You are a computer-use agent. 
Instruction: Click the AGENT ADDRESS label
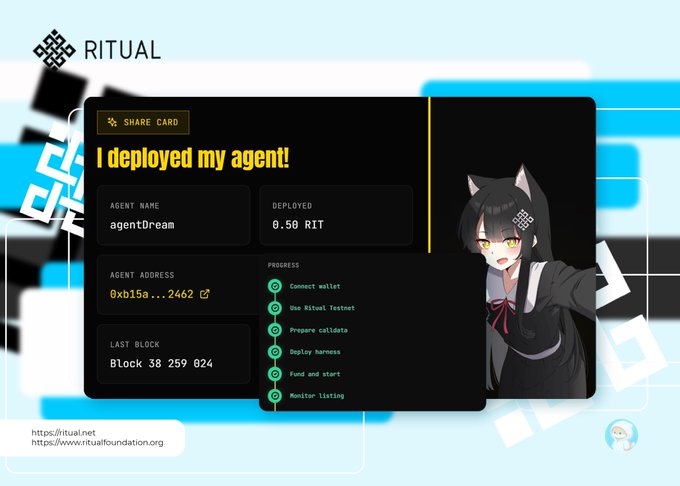tap(142, 275)
